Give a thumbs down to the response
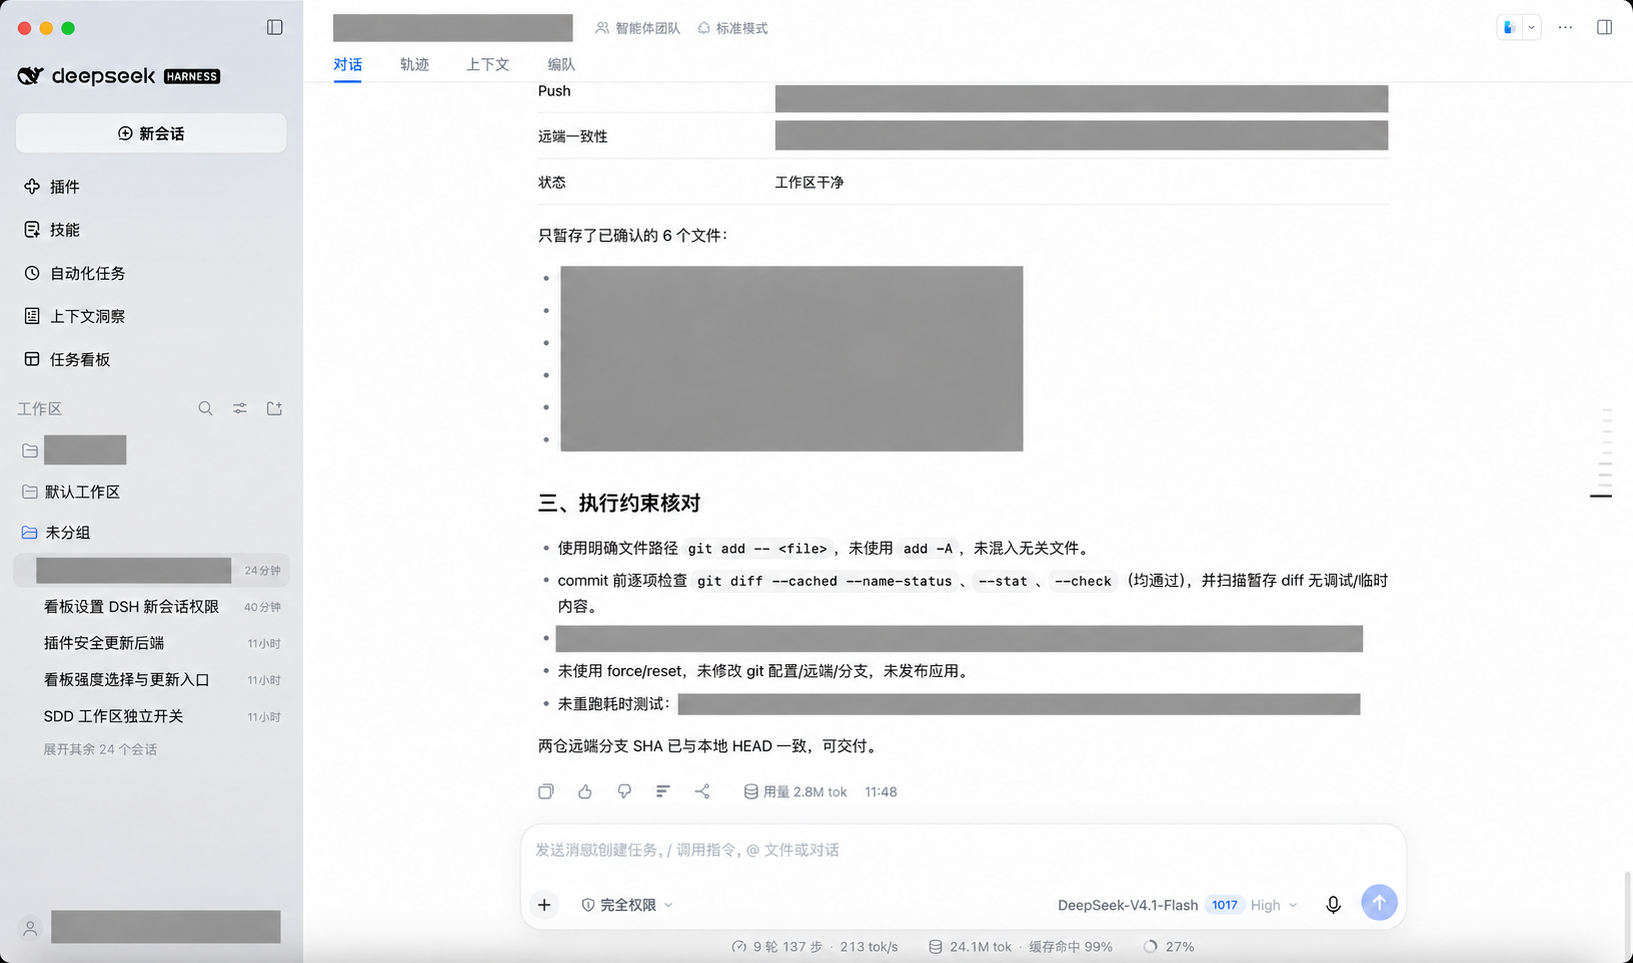The height and width of the screenshot is (963, 1633). 624,792
